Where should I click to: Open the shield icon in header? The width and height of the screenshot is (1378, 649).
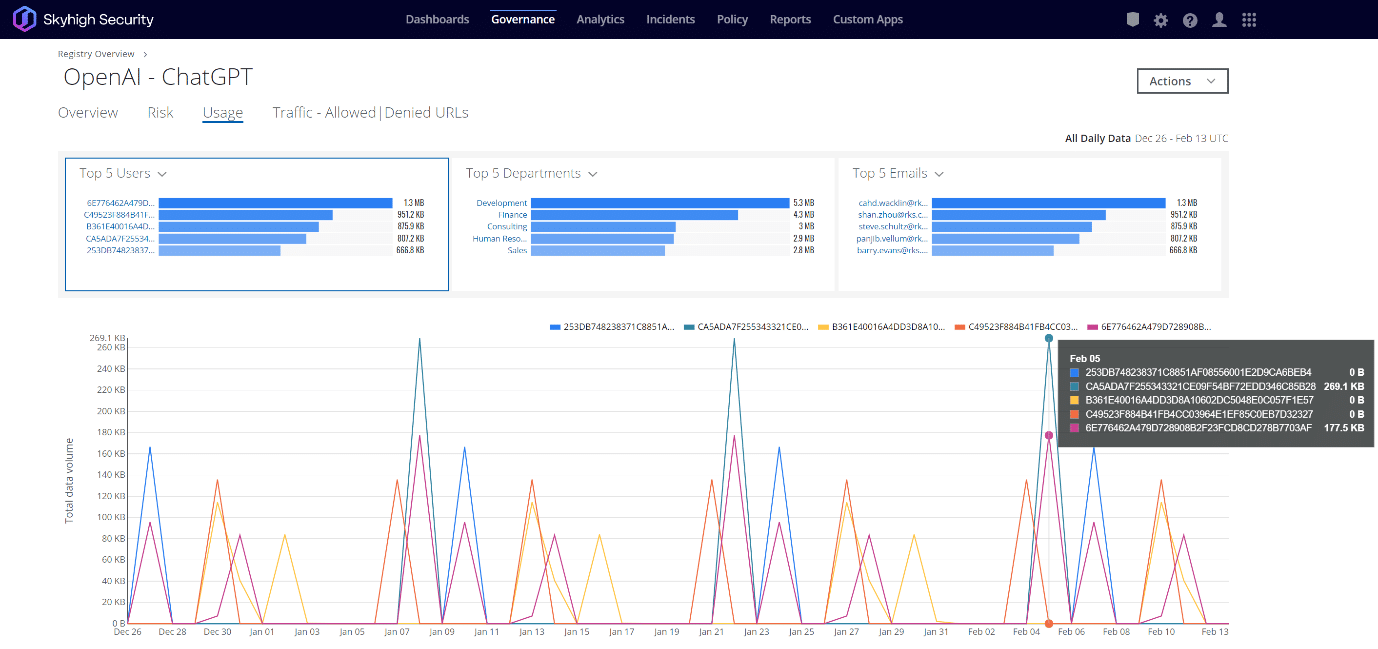click(1132, 20)
